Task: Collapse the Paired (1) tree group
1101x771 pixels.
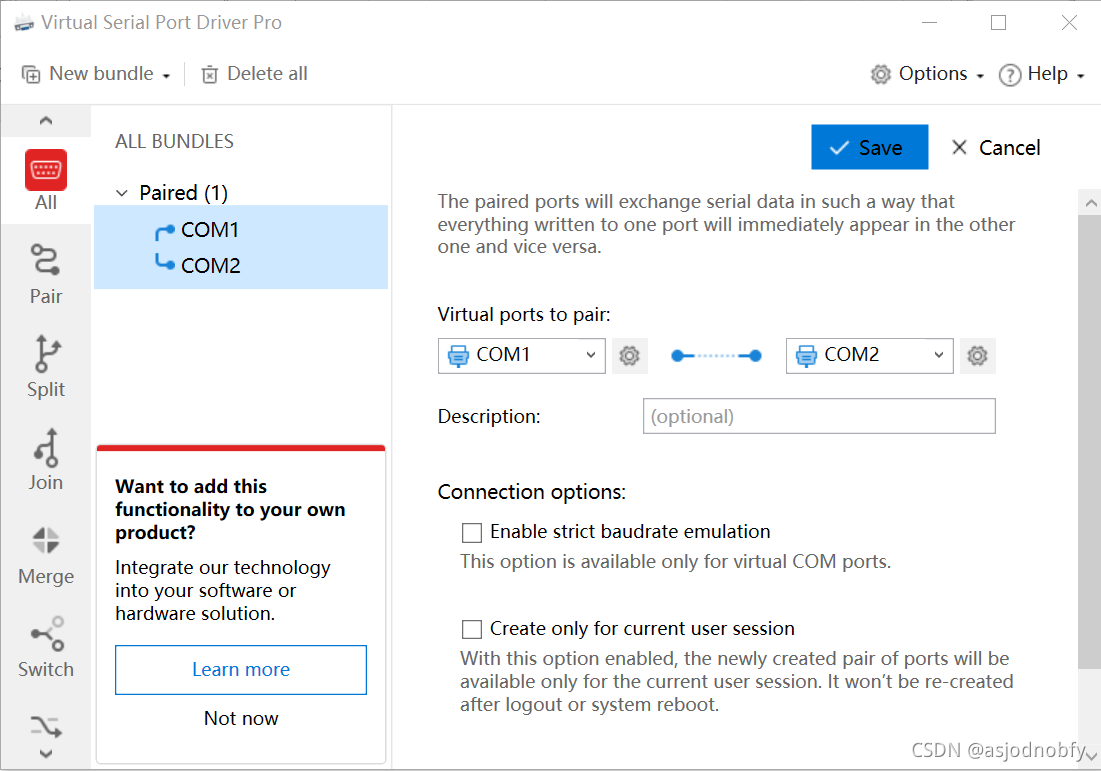Action: (x=122, y=193)
